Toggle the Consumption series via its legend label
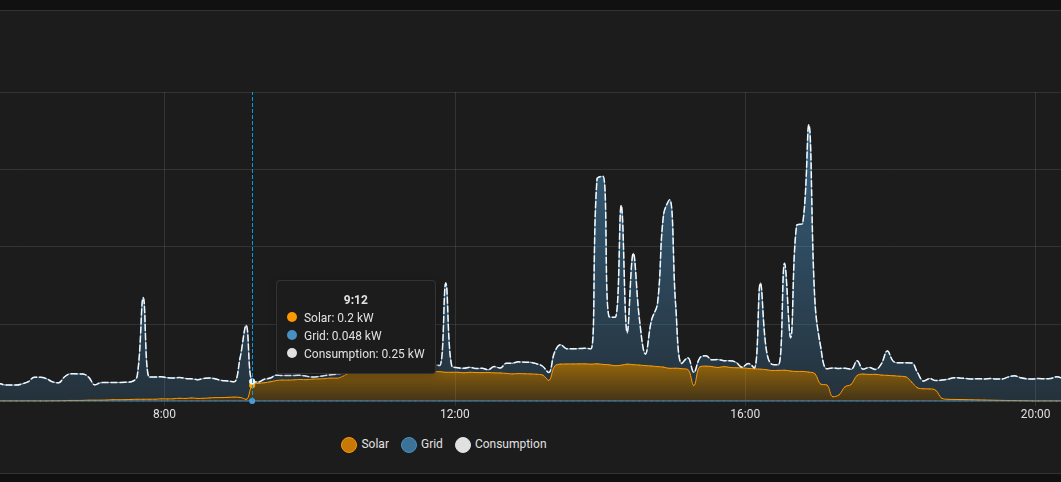Screen dimensions: 1061x482 tap(510, 444)
